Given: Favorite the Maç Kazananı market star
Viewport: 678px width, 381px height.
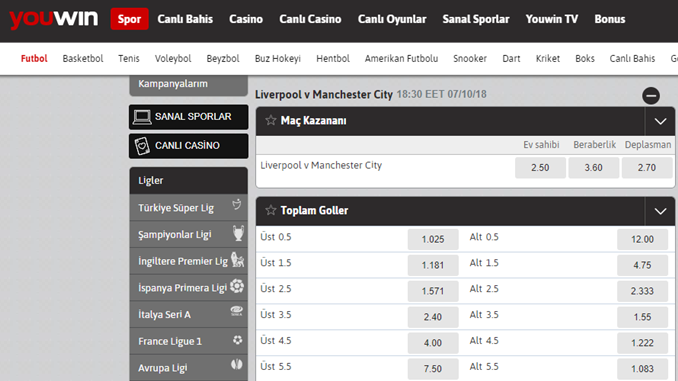Looking at the screenshot, I should click(271, 120).
